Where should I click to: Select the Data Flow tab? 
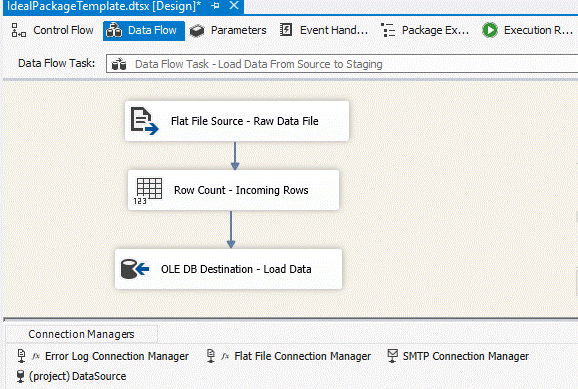tap(144, 31)
